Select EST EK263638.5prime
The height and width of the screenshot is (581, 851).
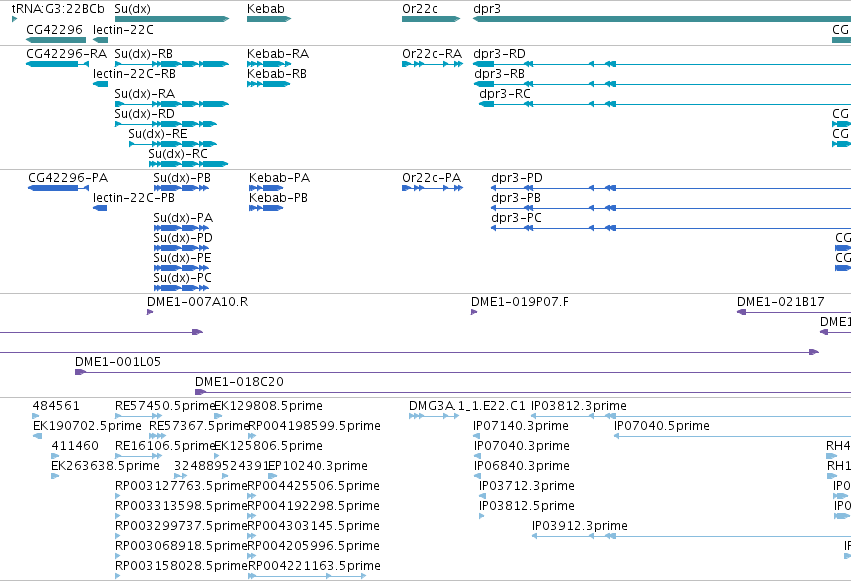pos(55,476)
